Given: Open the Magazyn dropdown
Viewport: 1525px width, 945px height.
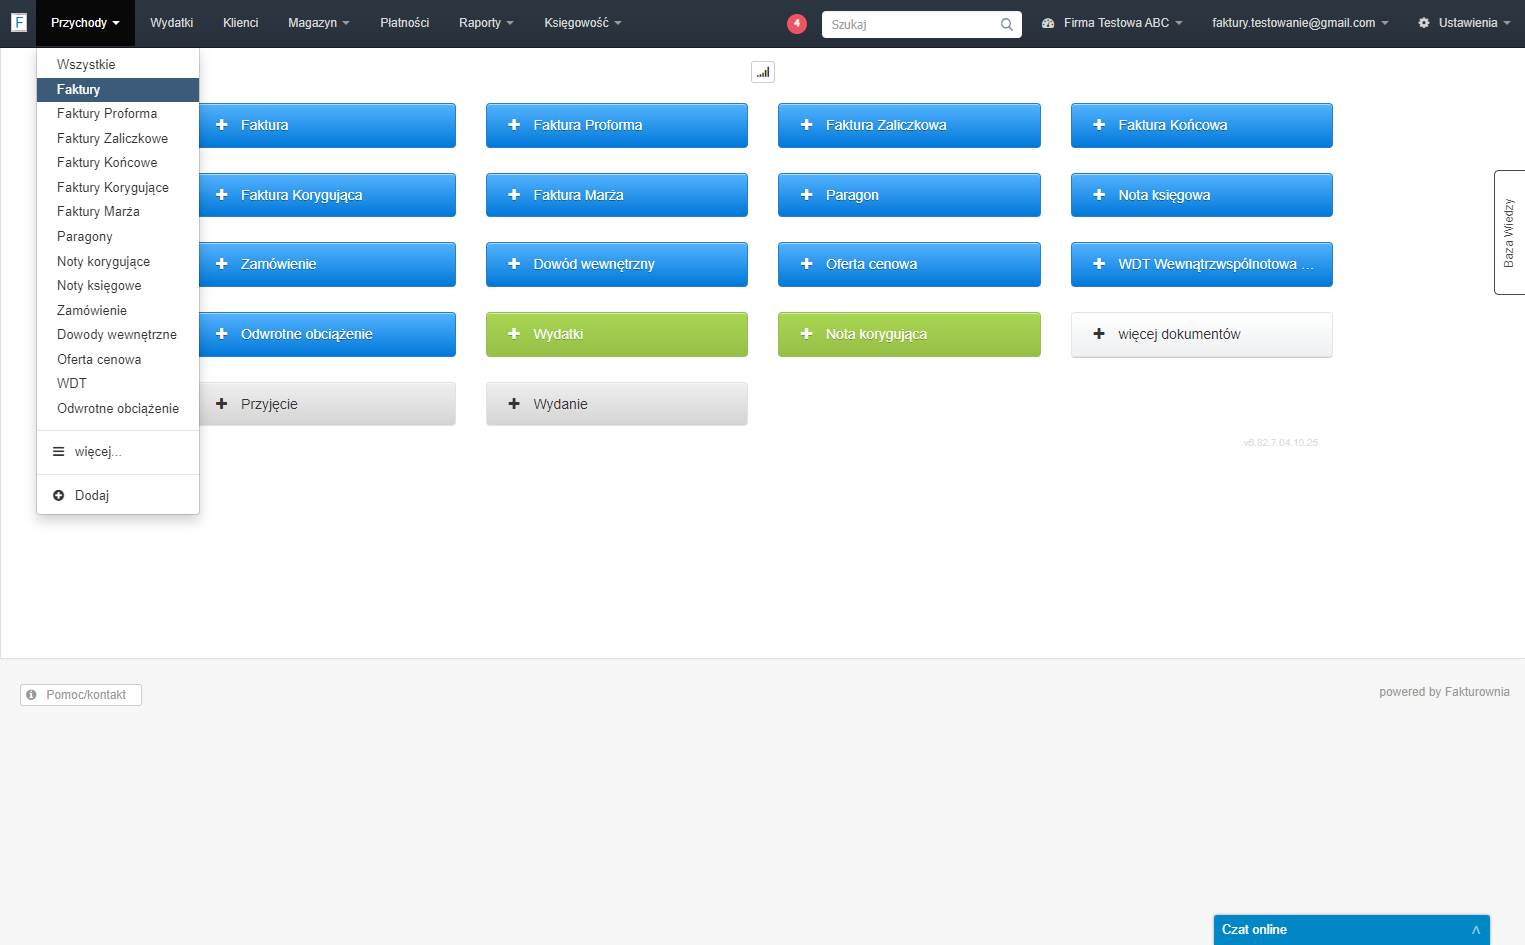Looking at the screenshot, I should [319, 23].
